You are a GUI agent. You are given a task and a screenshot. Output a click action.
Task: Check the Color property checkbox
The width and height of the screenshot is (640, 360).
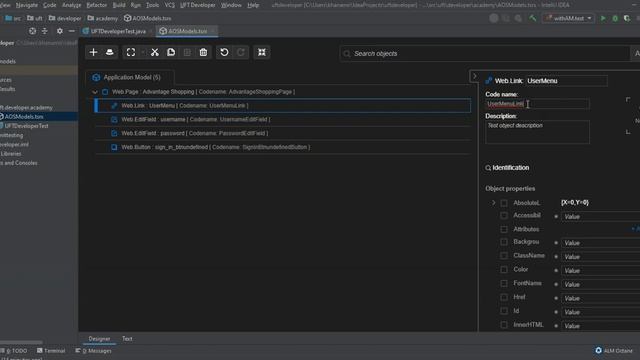pos(504,270)
